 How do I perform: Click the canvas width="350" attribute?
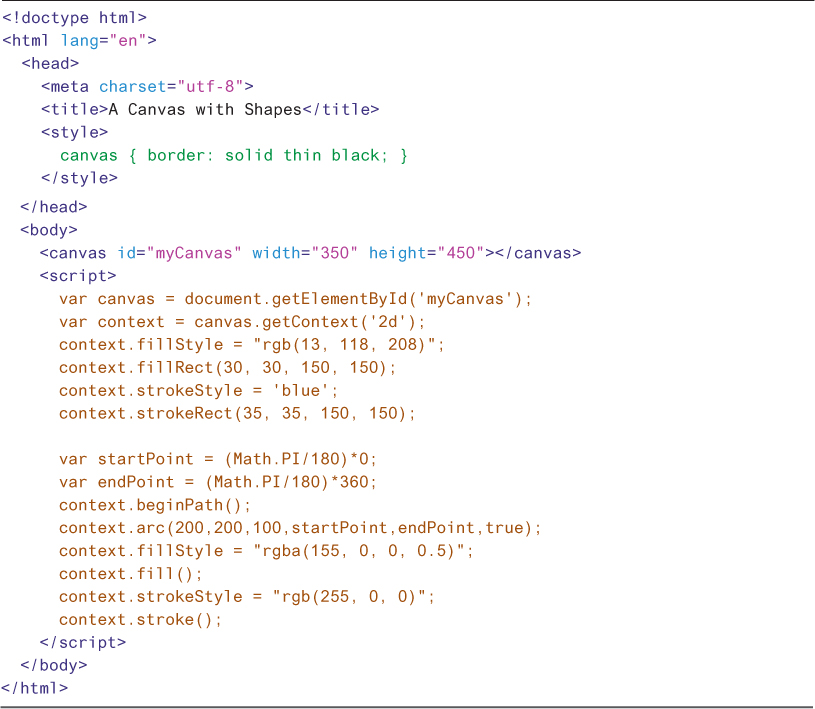click(x=304, y=253)
